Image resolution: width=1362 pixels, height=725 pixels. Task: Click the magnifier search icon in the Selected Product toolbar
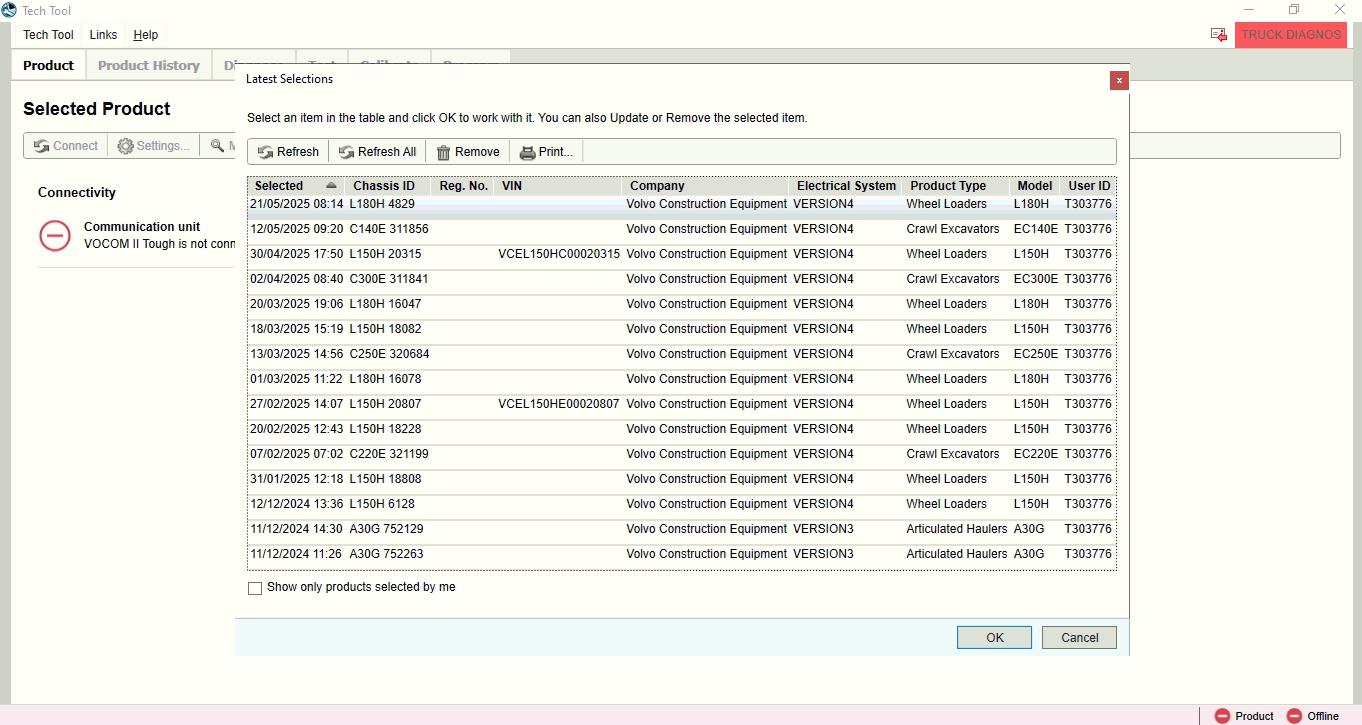point(217,146)
